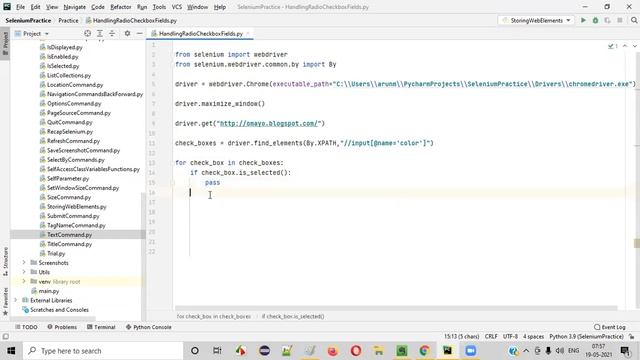Switch to PyCharm taskbar icon
The height and width of the screenshot is (360, 640).
click(x=447, y=351)
